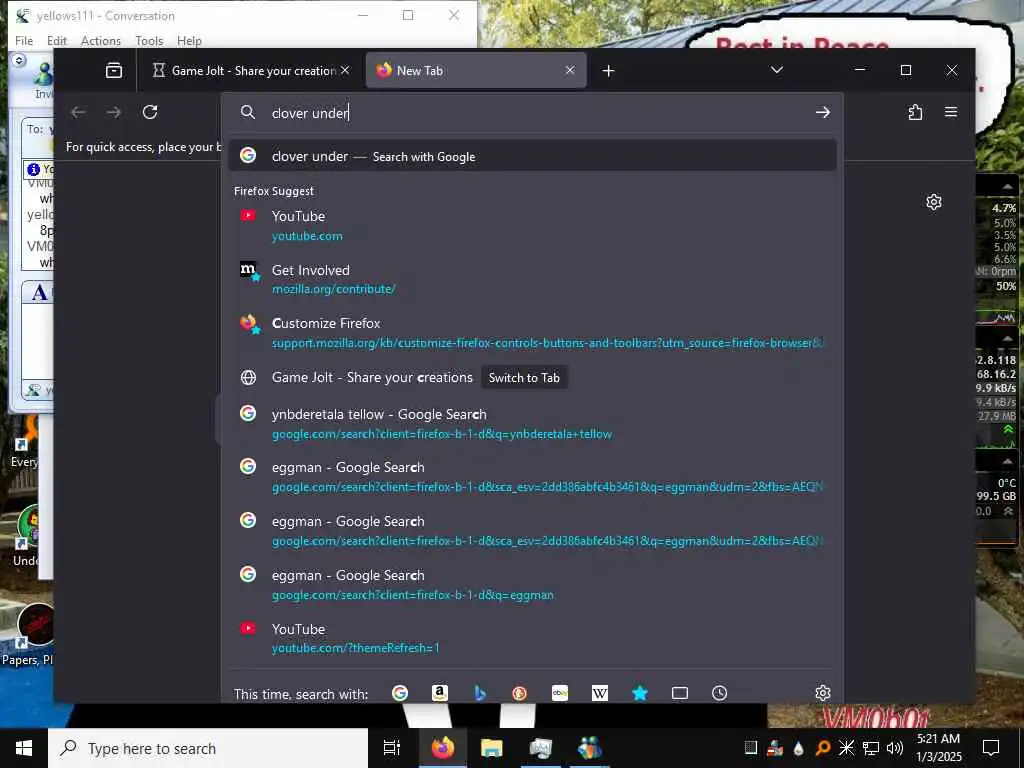
Task: Open the Get Involved mozilla.org suggestion
Action: pos(532,279)
